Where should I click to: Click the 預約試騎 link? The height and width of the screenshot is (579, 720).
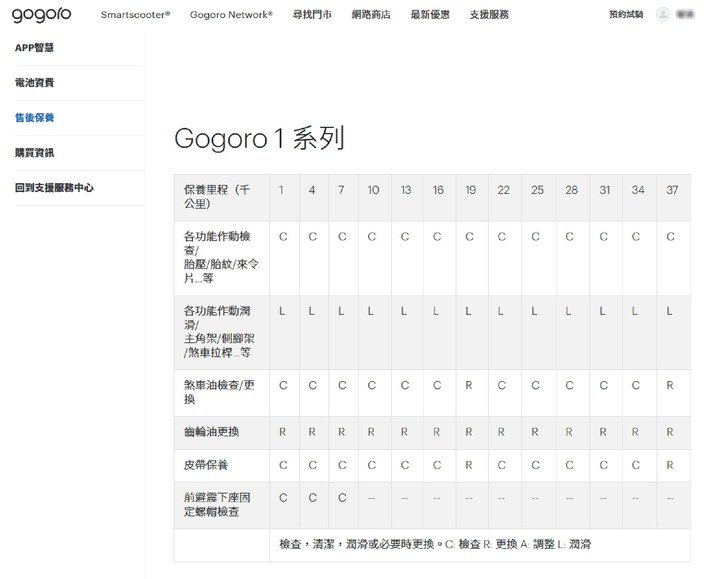point(626,15)
